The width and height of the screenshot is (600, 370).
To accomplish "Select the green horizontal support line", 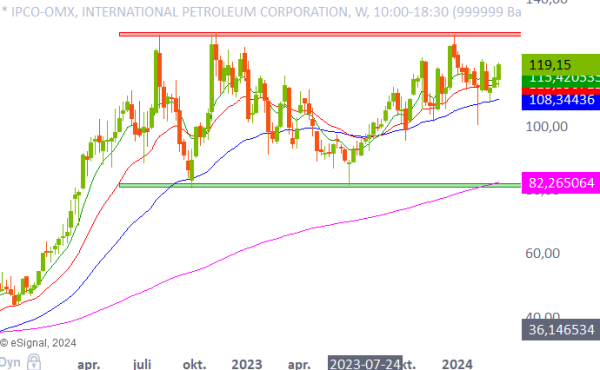I will (x=320, y=185).
